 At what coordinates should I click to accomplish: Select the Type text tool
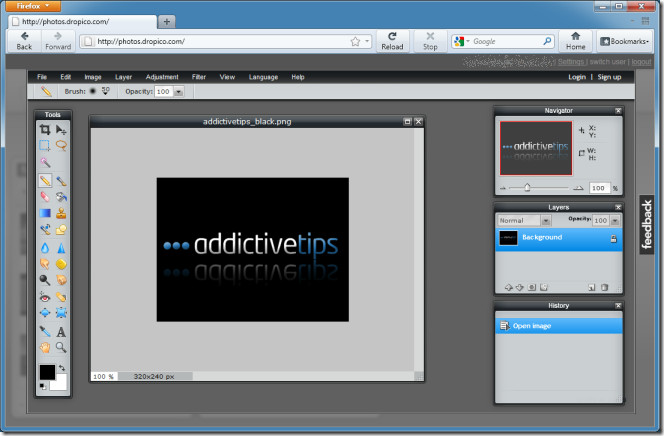pyautogui.click(x=61, y=332)
